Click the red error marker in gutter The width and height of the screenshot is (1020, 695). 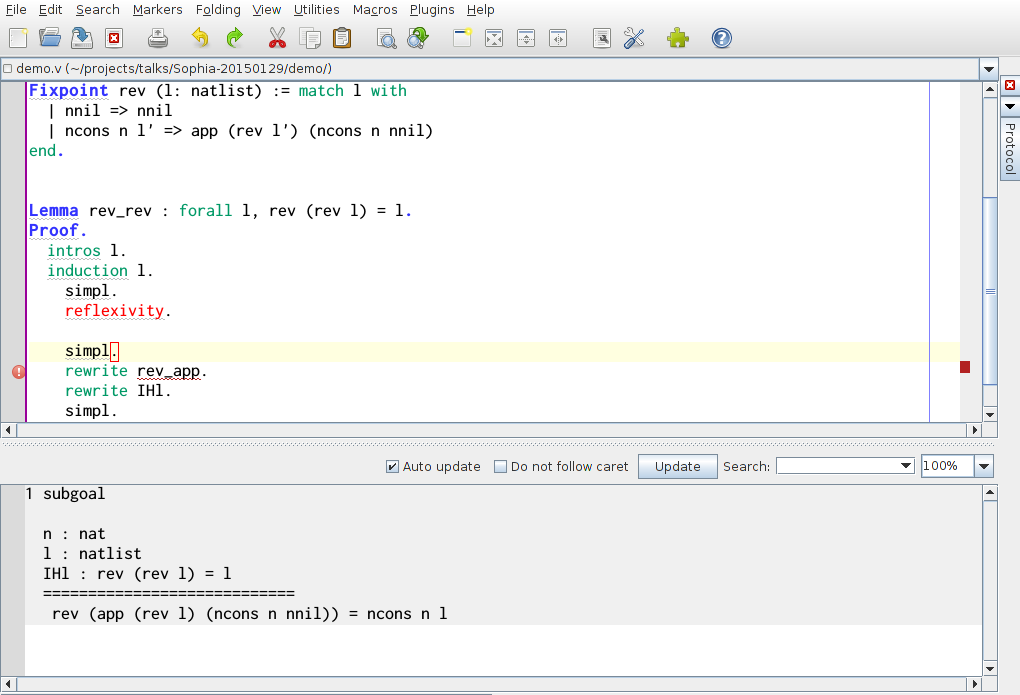pyautogui.click(x=18, y=371)
